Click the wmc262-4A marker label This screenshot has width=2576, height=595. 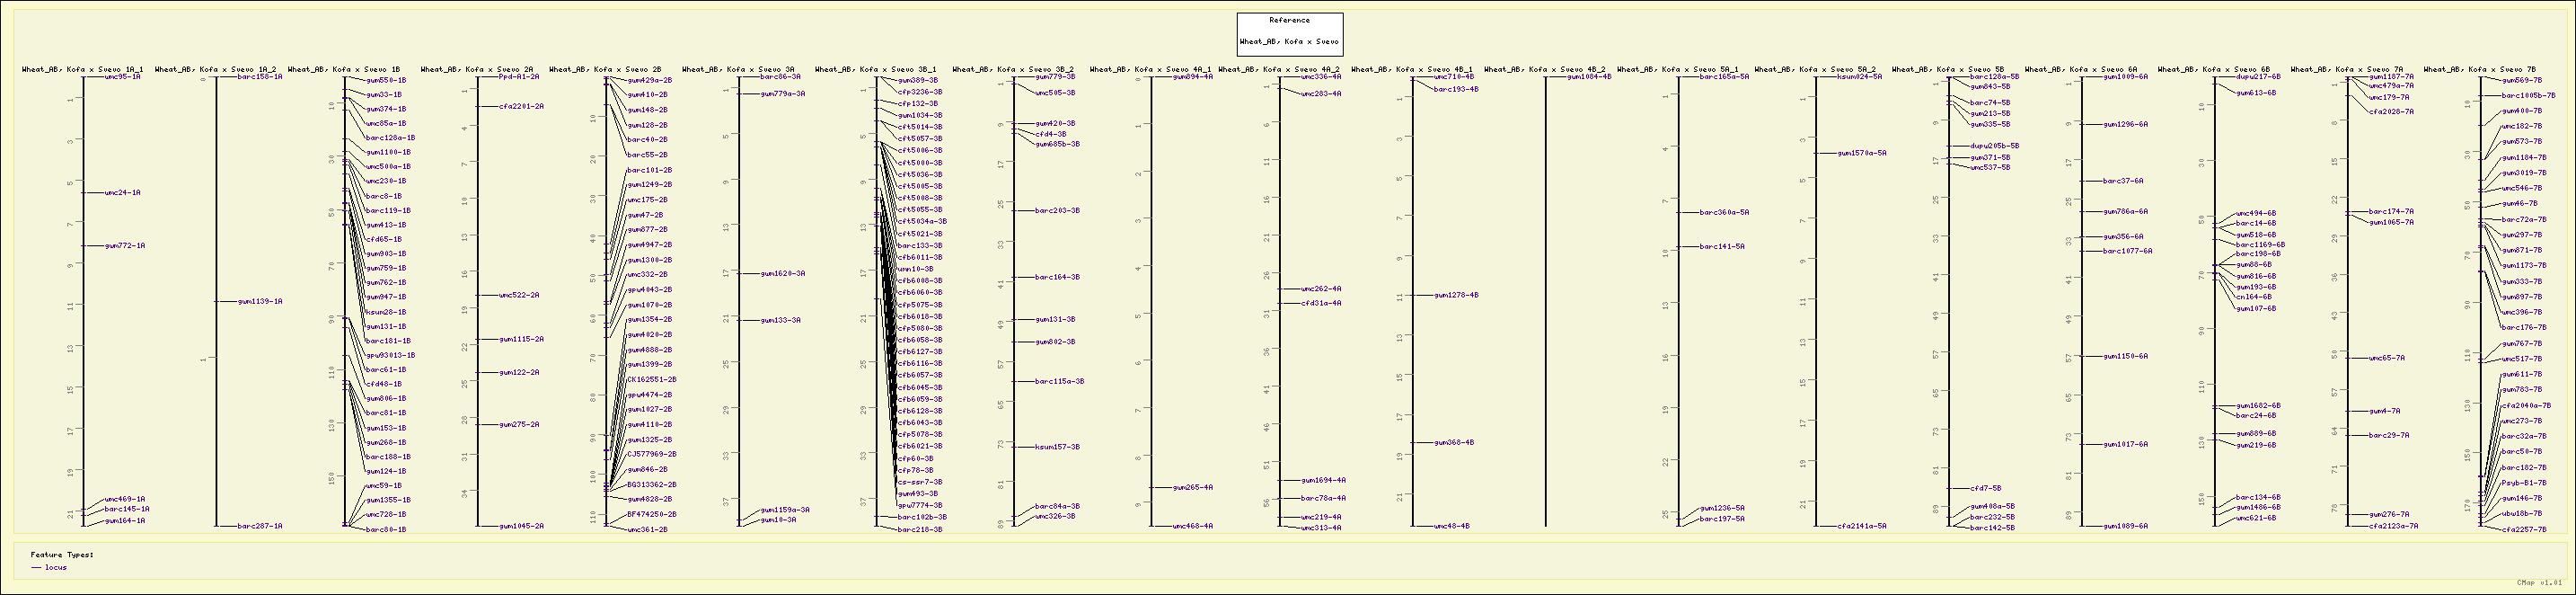1321,288
